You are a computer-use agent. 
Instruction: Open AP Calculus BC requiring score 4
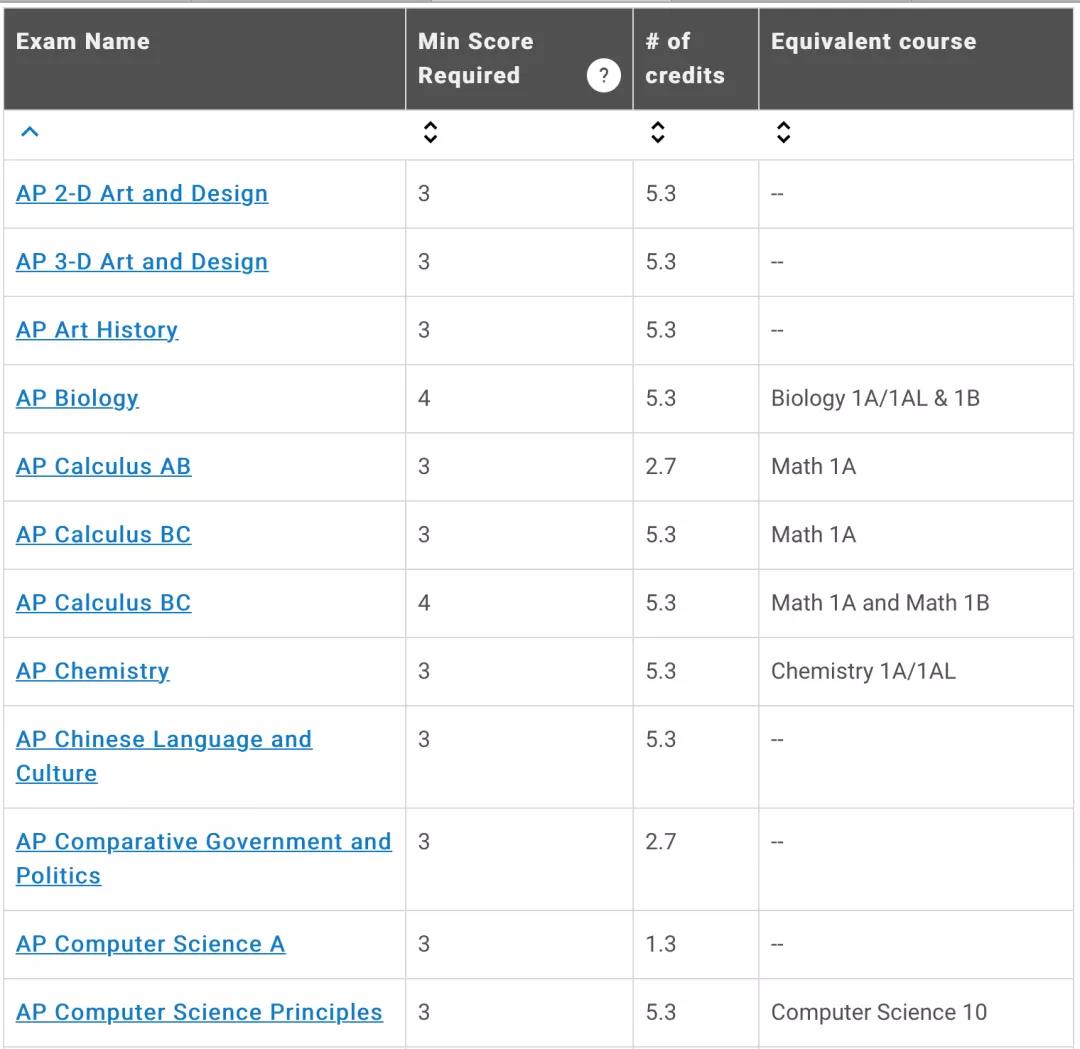(x=103, y=602)
